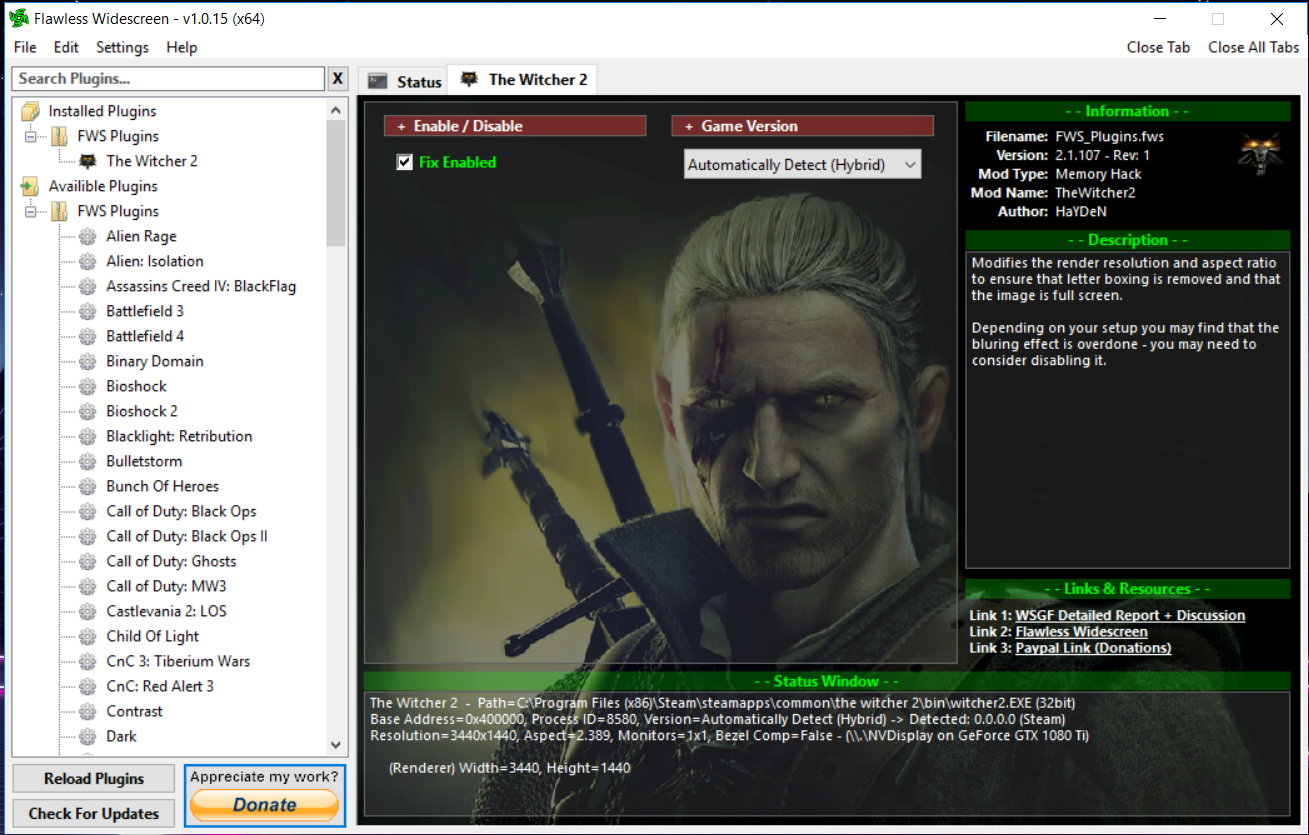Click gear icon beside Castlevania 2: LOS

(88, 611)
